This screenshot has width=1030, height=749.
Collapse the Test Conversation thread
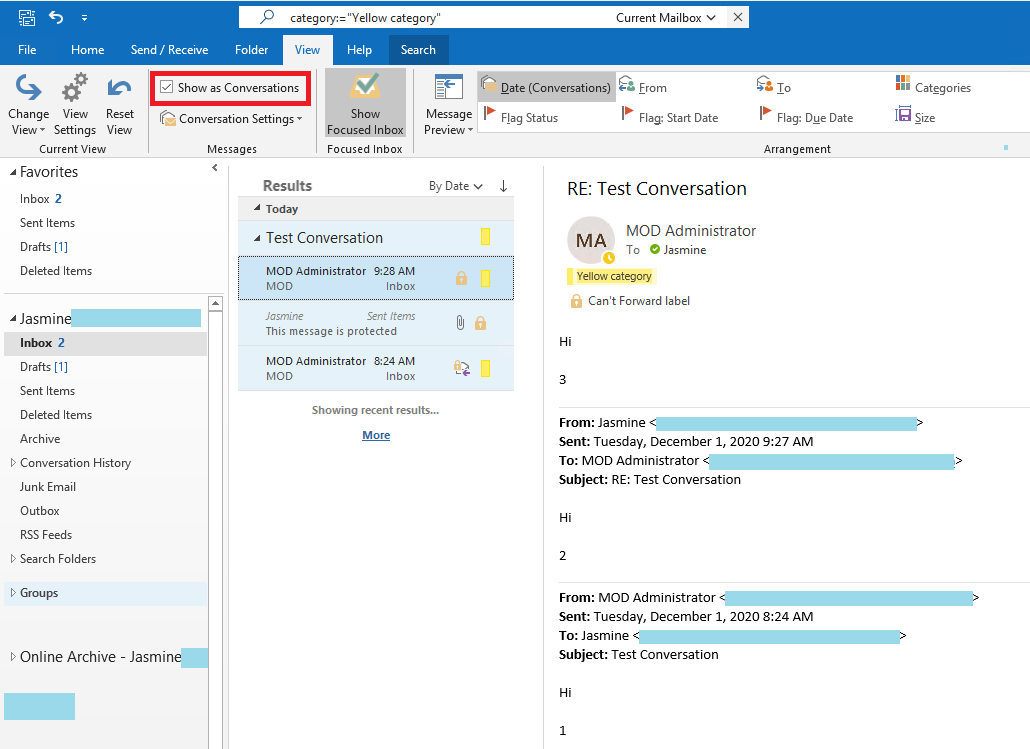pos(258,238)
